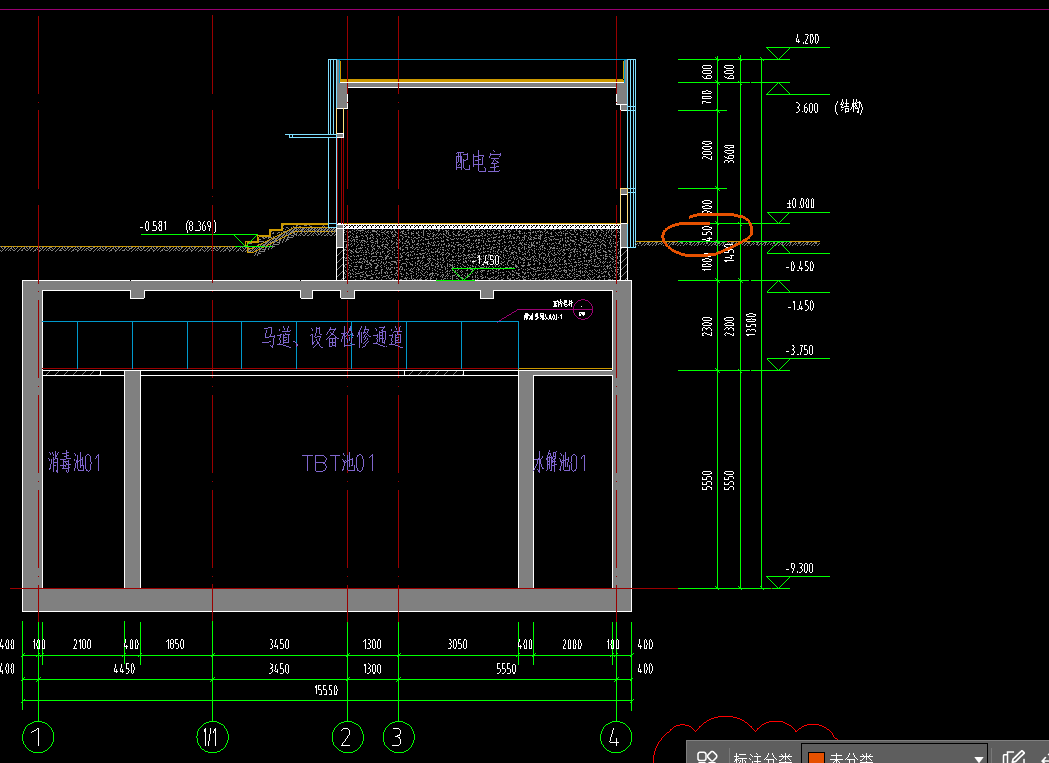Click grid axis bubble 4
Viewport: 1049px width, 763px height.
coord(615,737)
